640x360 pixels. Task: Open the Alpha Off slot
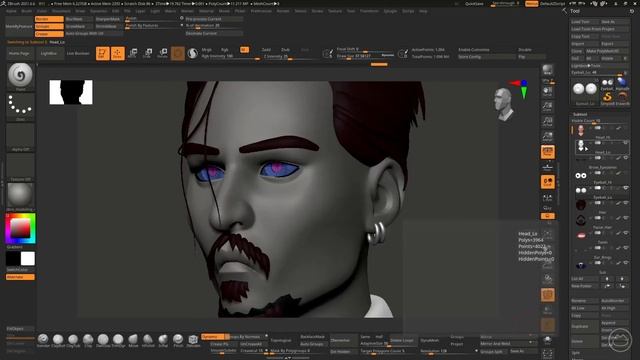pyautogui.click(x=20, y=138)
